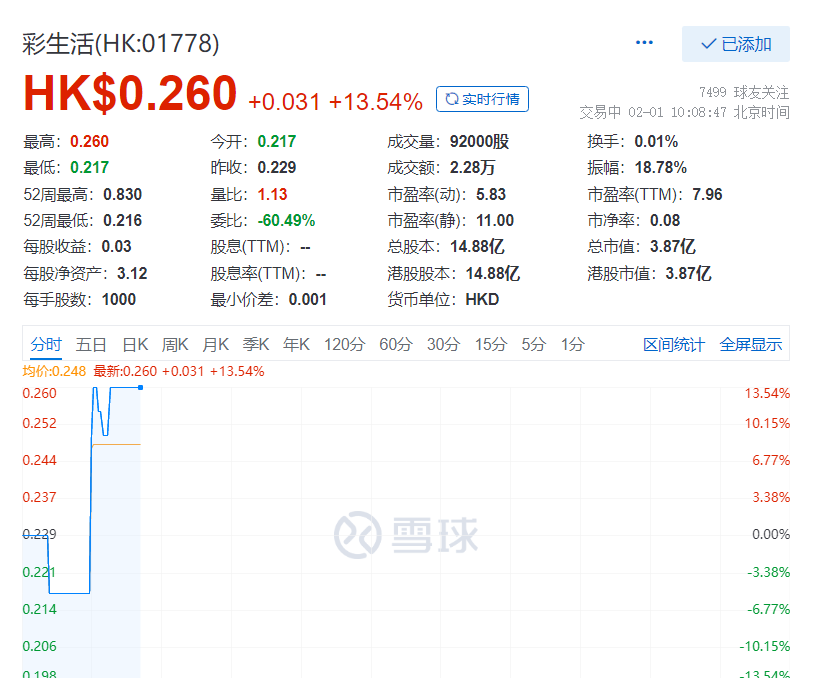Click 振幅 value 18.78%

(x=661, y=168)
